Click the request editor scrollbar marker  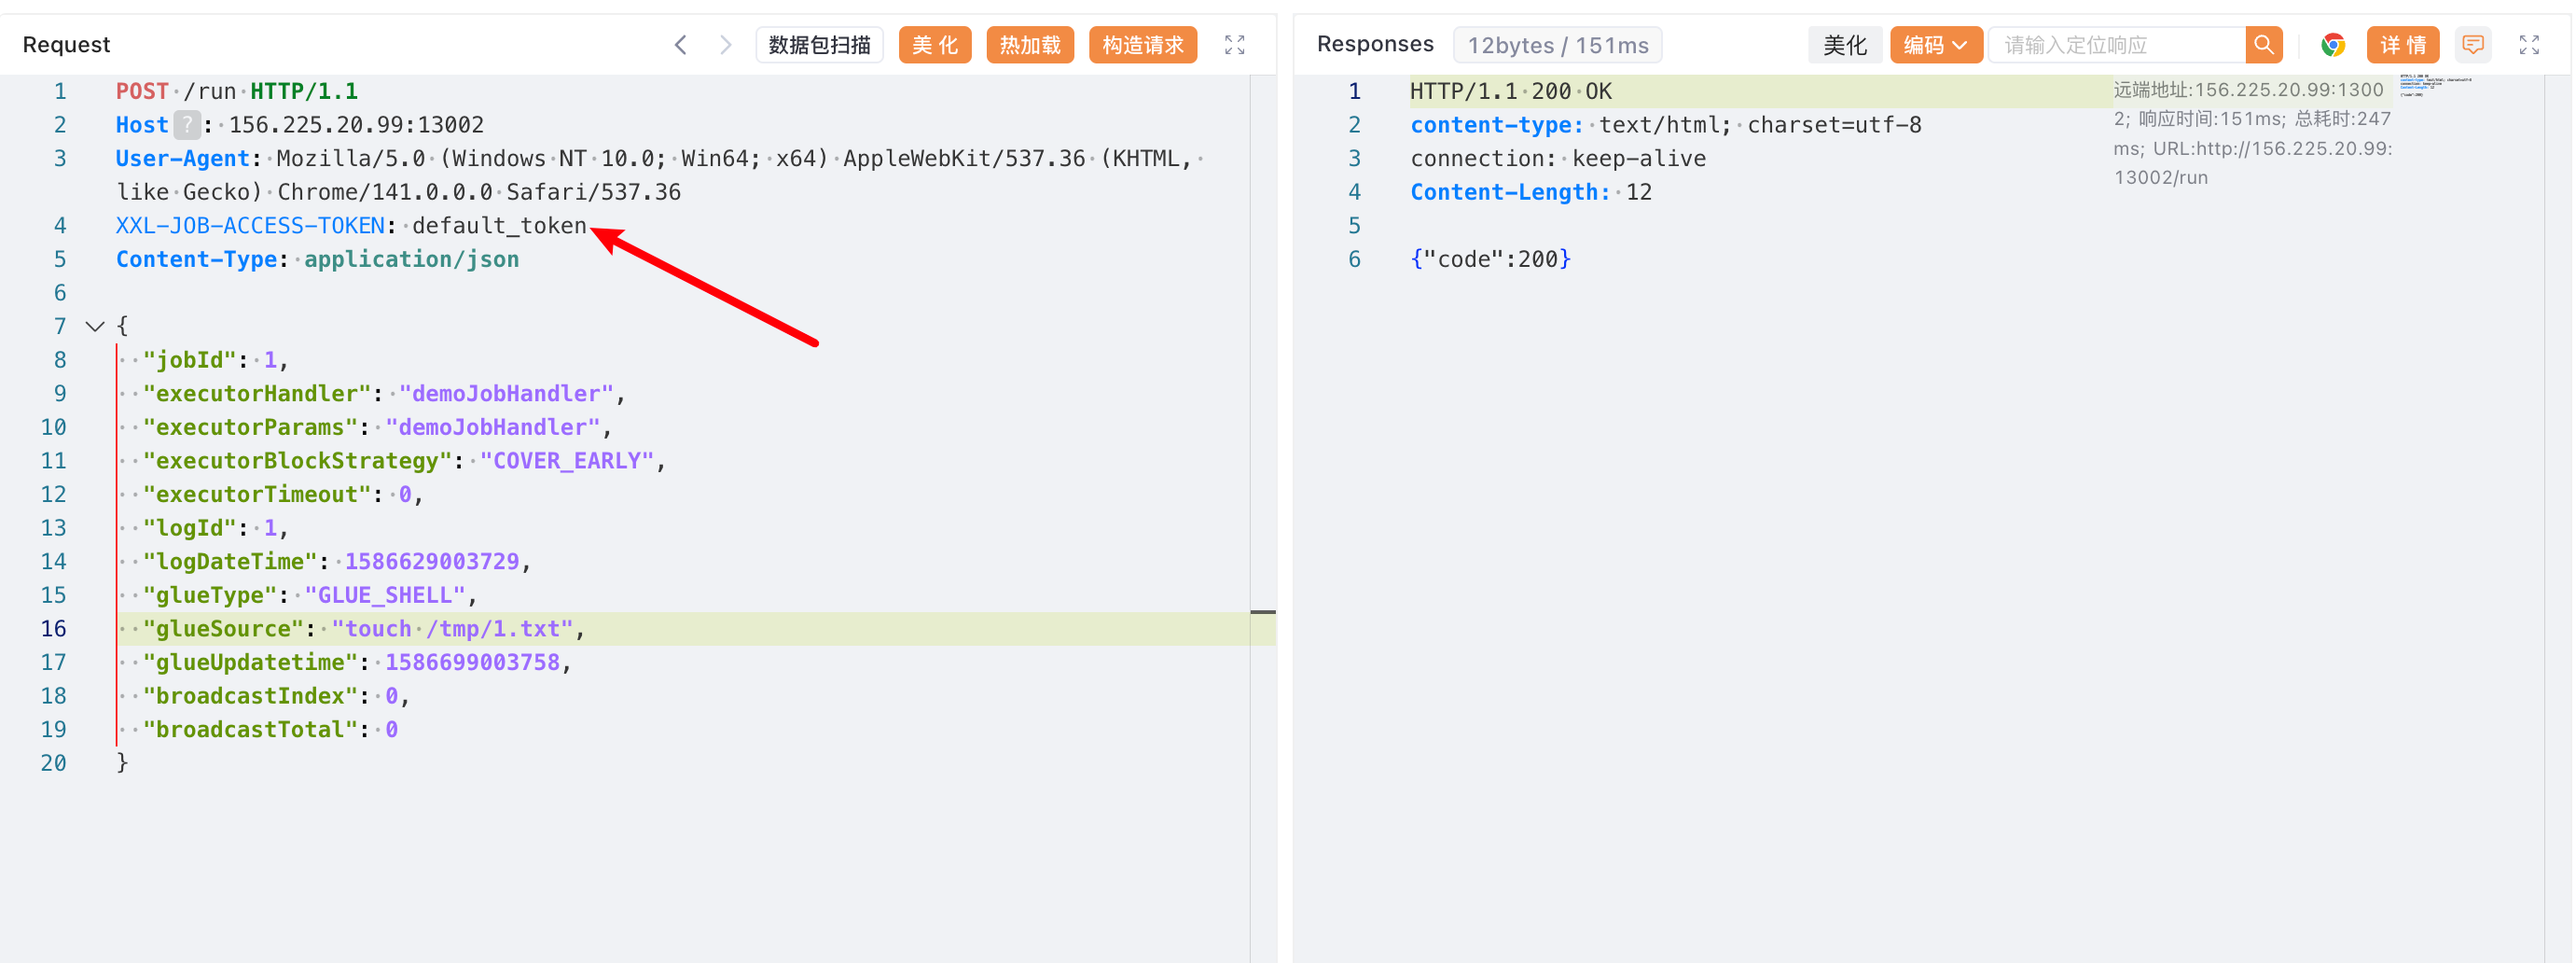[1263, 612]
